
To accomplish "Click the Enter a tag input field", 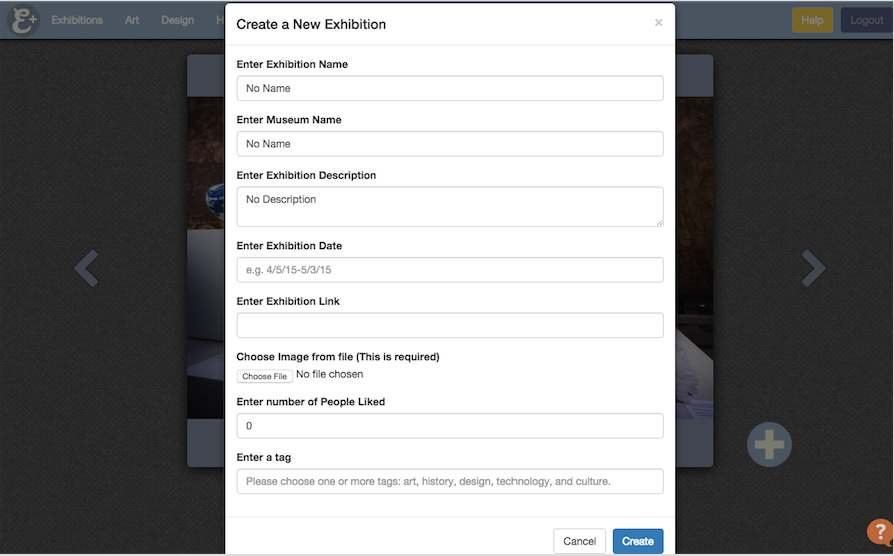I will coord(450,481).
